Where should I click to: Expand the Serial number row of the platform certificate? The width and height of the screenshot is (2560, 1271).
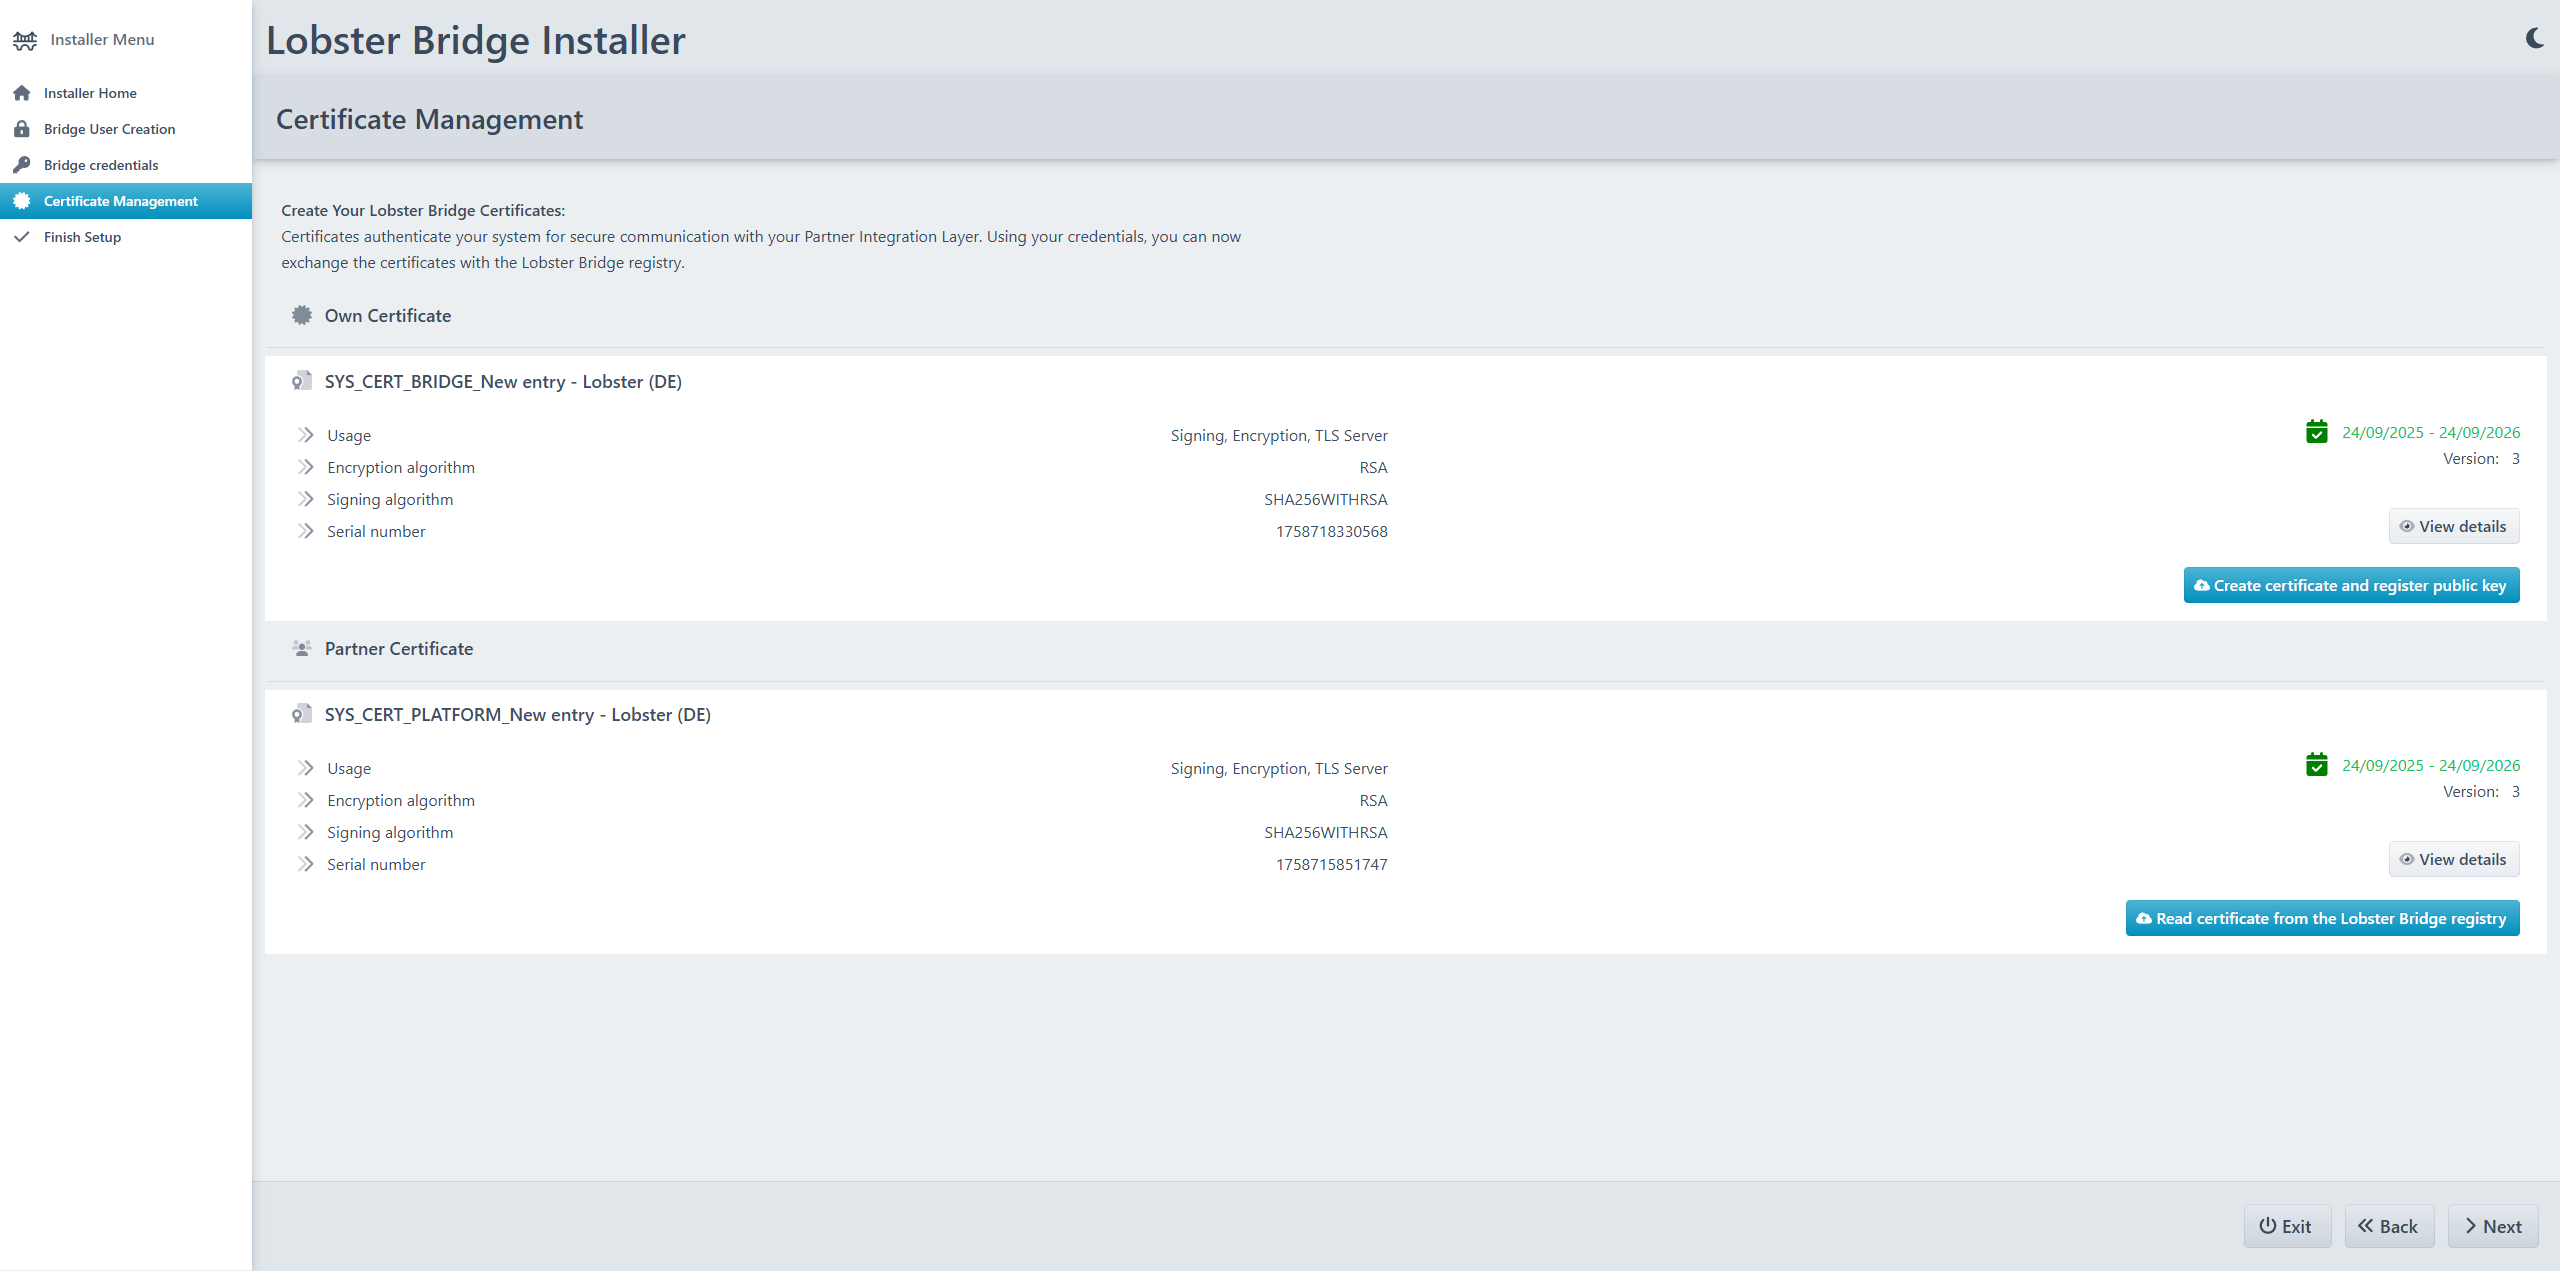click(306, 865)
